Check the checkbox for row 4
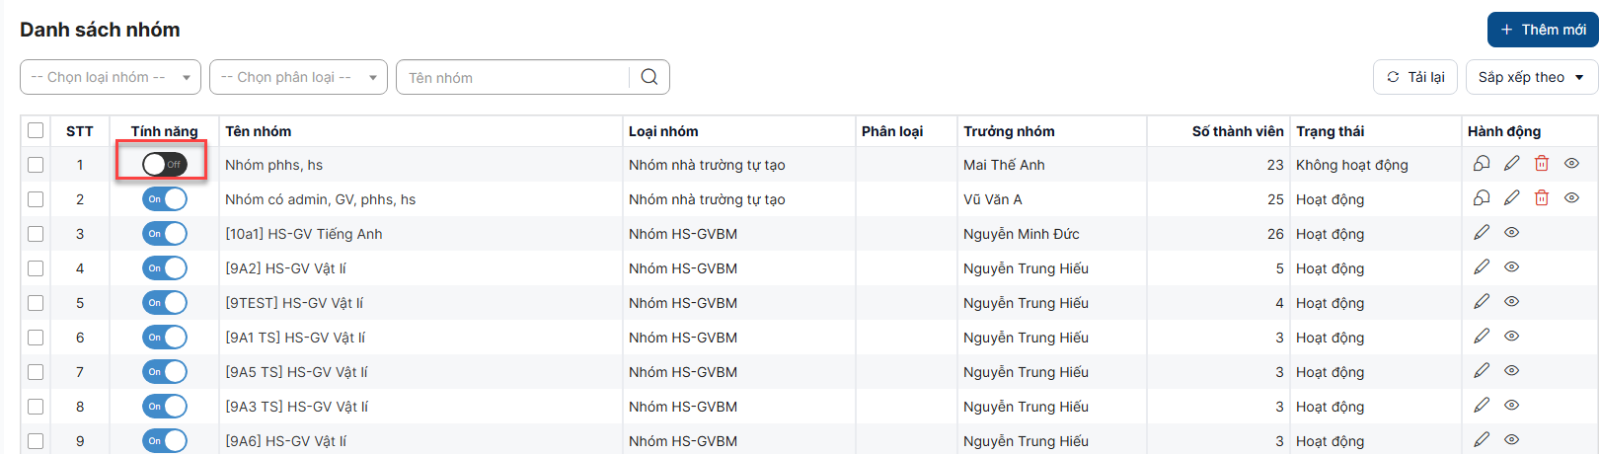 click(36, 268)
